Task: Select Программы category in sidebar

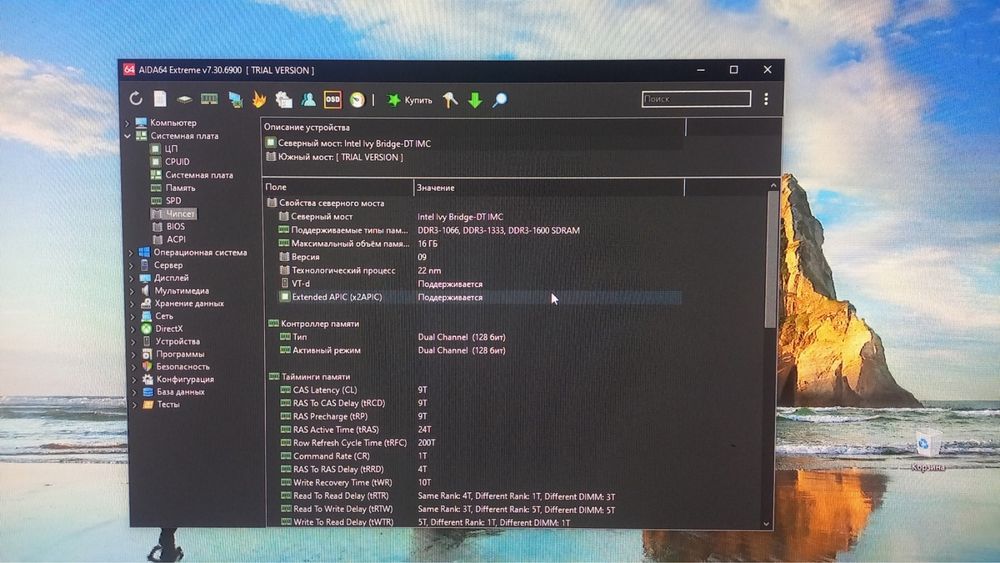Action: tap(173, 355)
